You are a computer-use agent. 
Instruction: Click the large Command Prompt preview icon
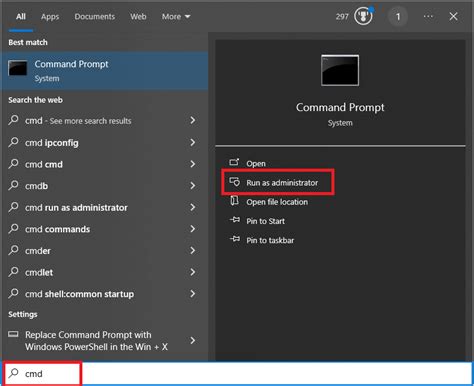coord(340,70)
